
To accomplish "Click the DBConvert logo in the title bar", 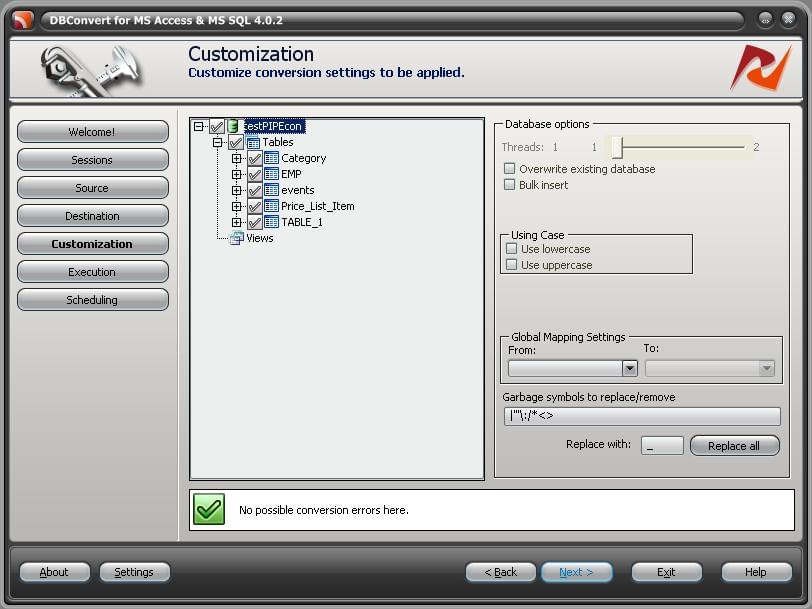I will [x=23, y=20].
